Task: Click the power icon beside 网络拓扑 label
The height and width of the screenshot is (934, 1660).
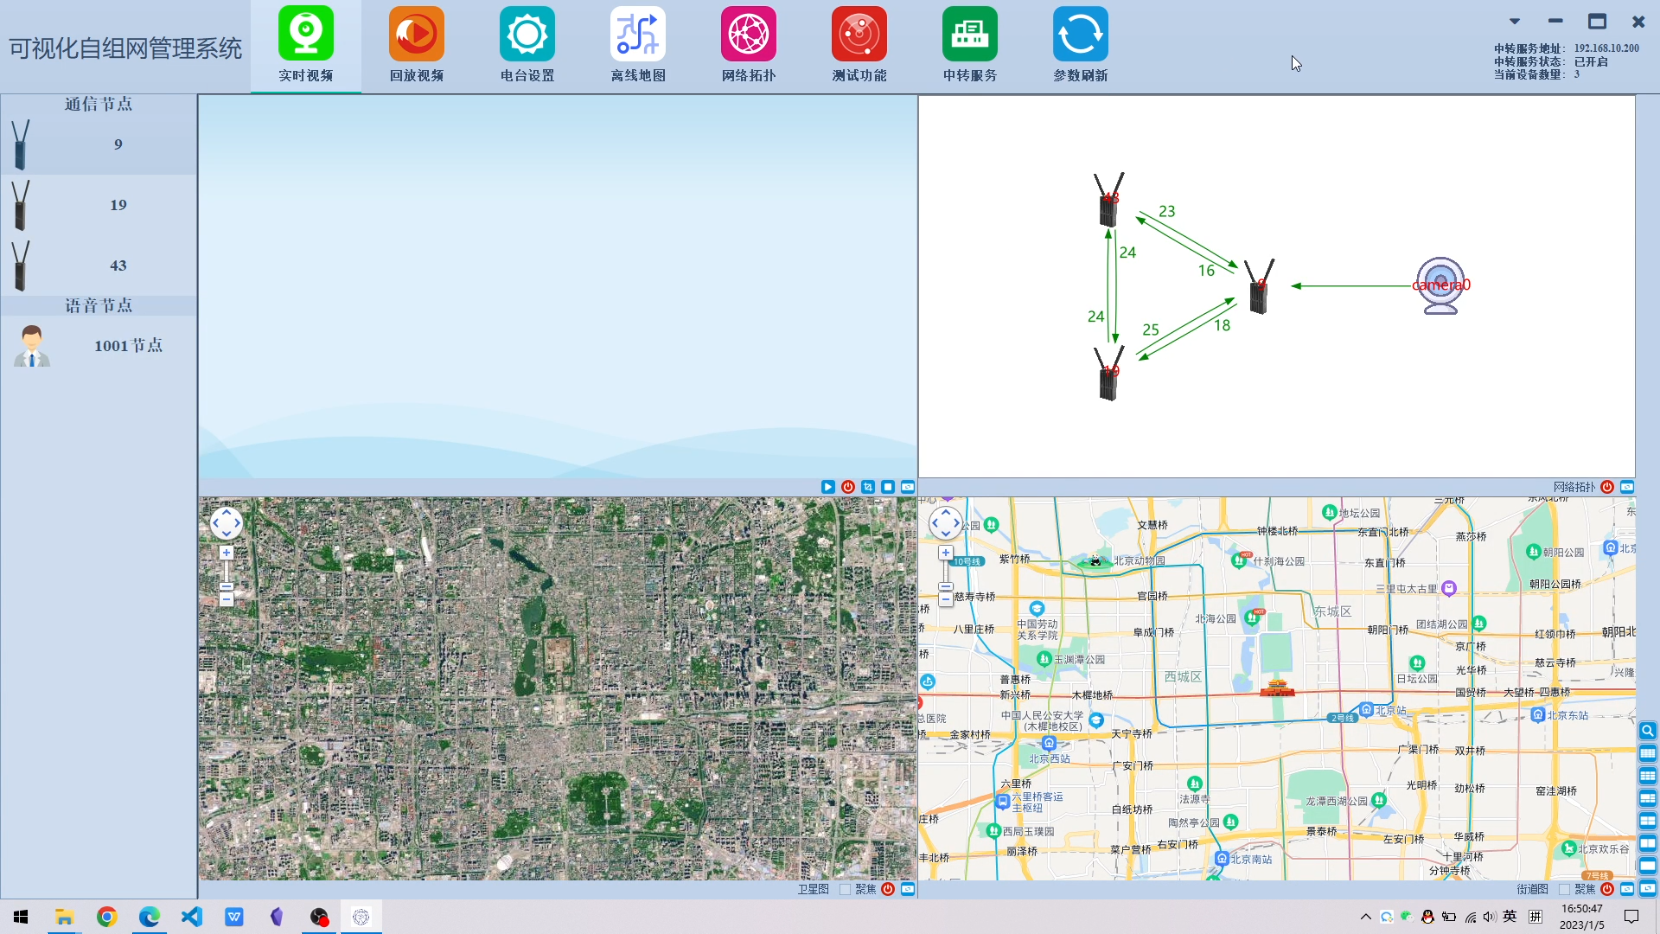Action: pos(1607,487)
